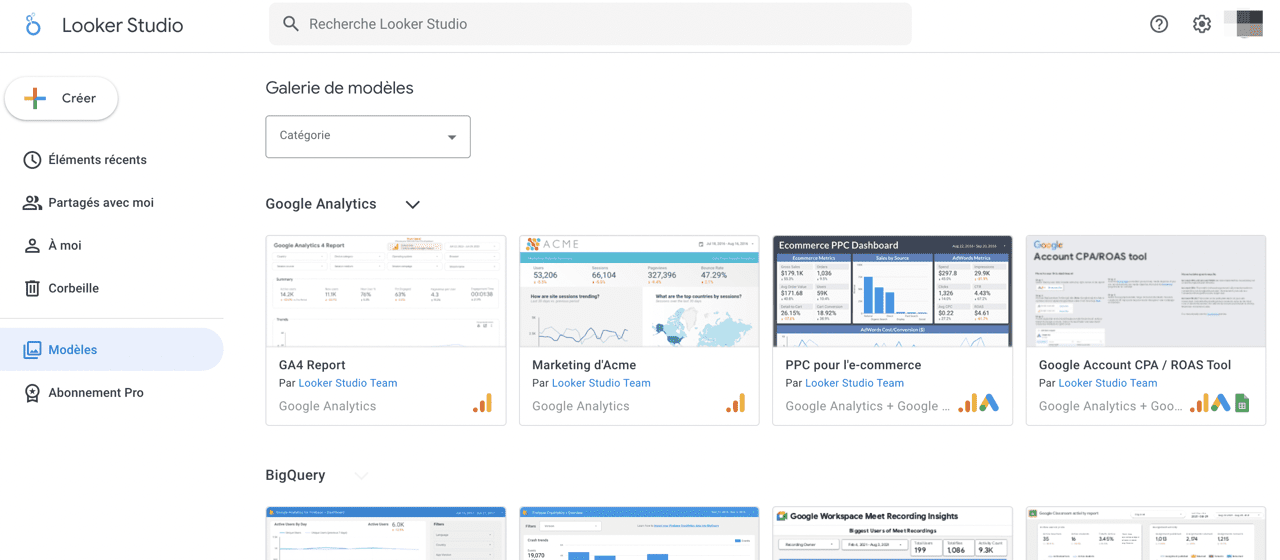1280x560 pixels.
Task: Focus the Recherche Looker Studio search field
Action: [590, 24]
